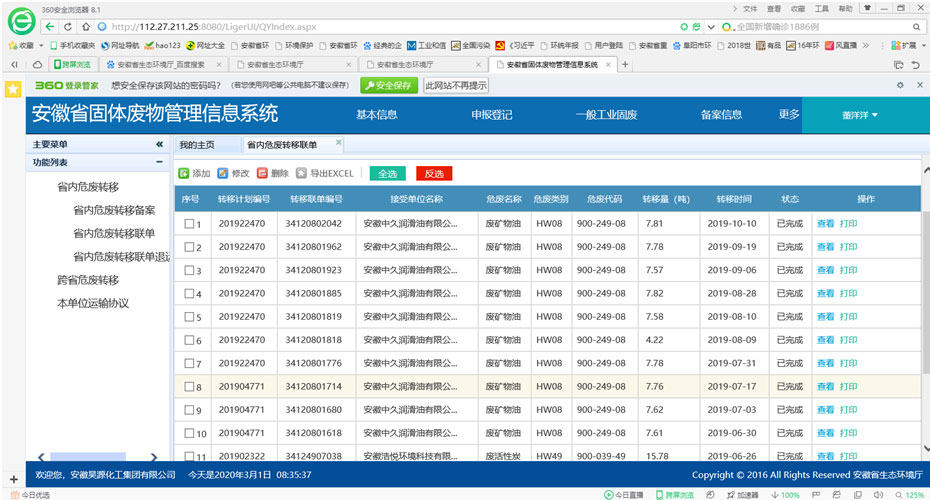
Task: Open the user account dropdown in header
Action: 859,115
